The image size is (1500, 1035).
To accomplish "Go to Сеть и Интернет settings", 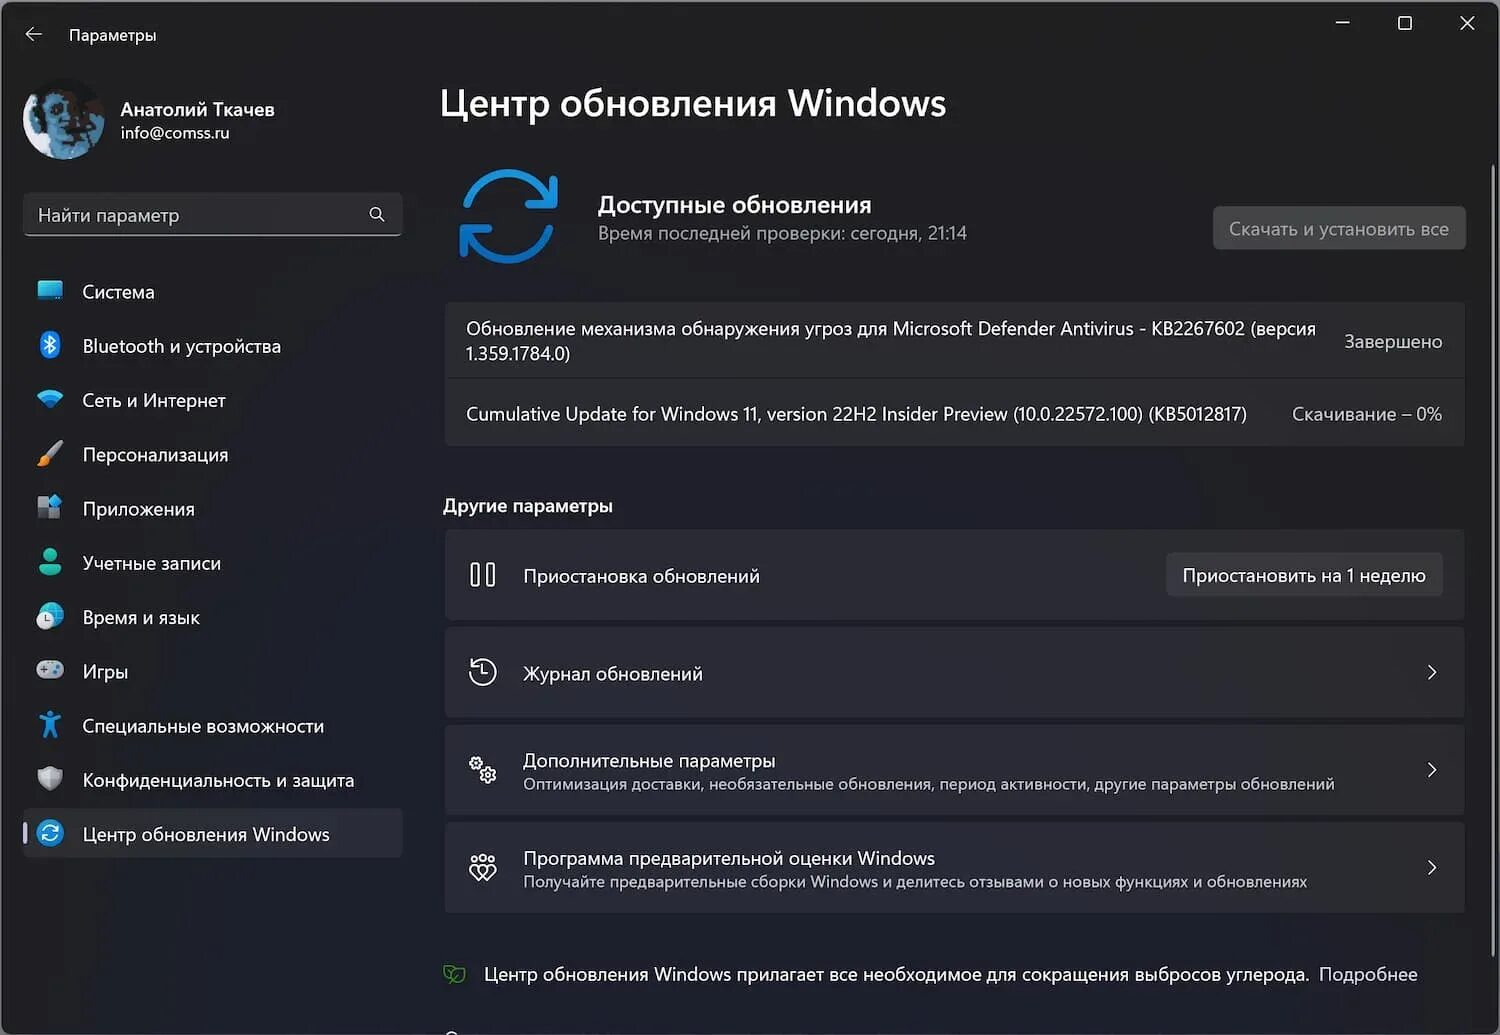I will coord(212,399).
